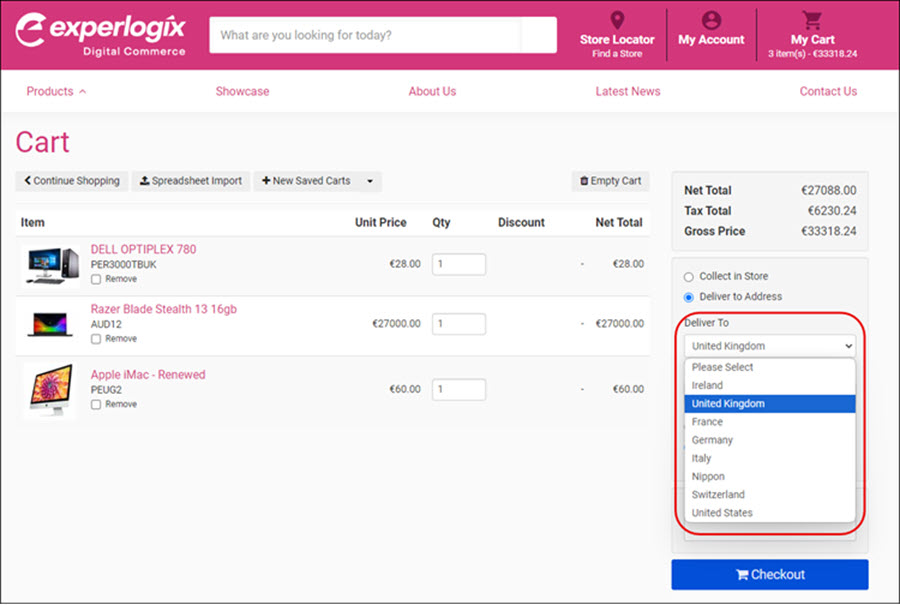Open the Showcase menu item
This screenshot has width=900, height=605.
242,91
